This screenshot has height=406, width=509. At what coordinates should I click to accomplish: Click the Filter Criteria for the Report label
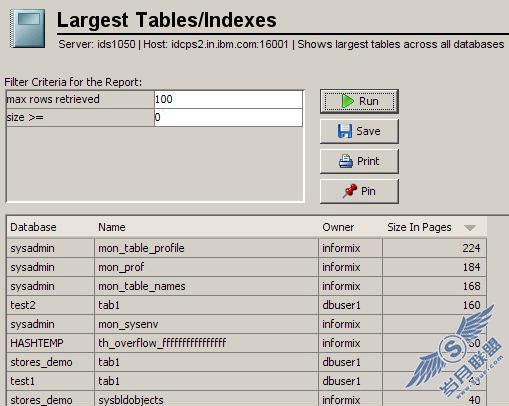pyautogui.click(x=73, y=82)
